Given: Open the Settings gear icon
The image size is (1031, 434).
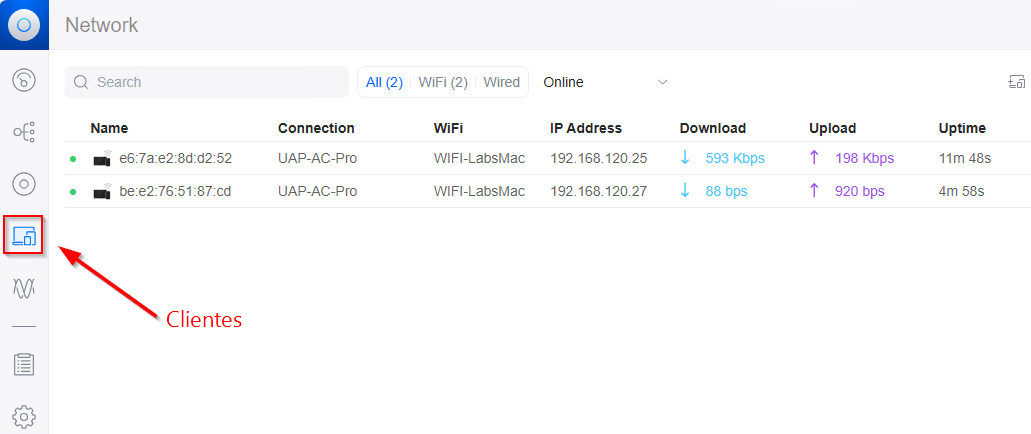Looking at the screenshot, I should point(24,415).
